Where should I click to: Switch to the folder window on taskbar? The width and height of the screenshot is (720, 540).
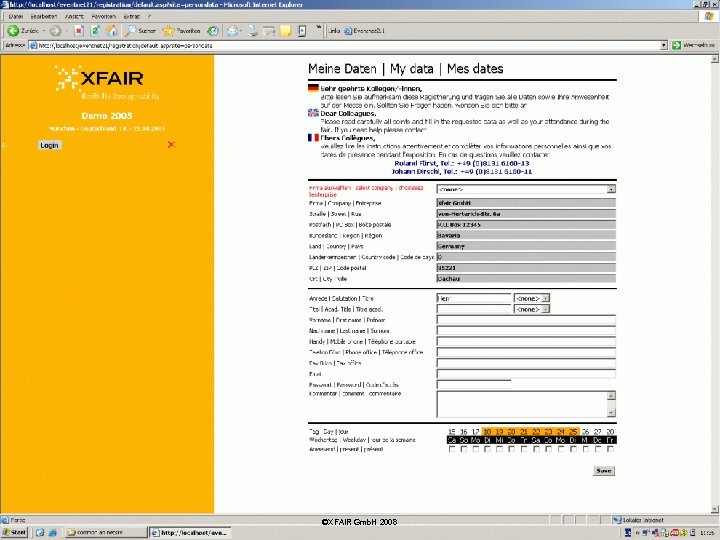pyautogui.click(x=105, y=533)
